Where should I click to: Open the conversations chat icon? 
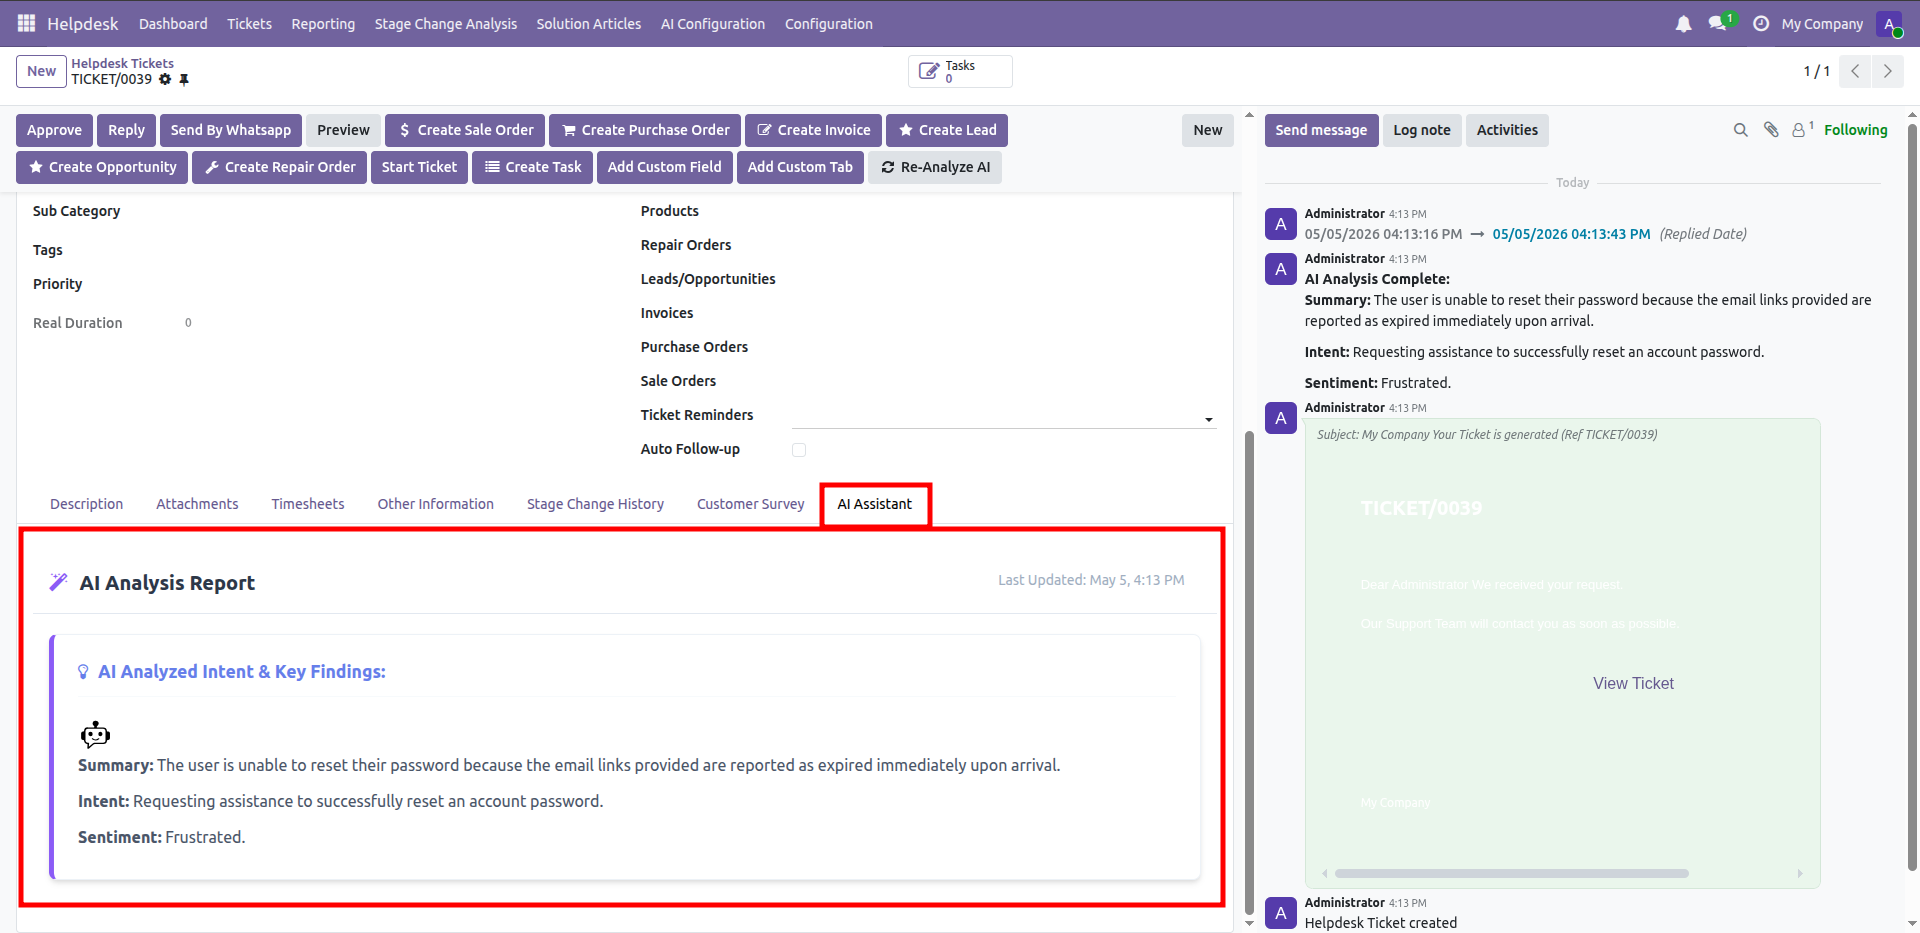tap(1718, 23)
